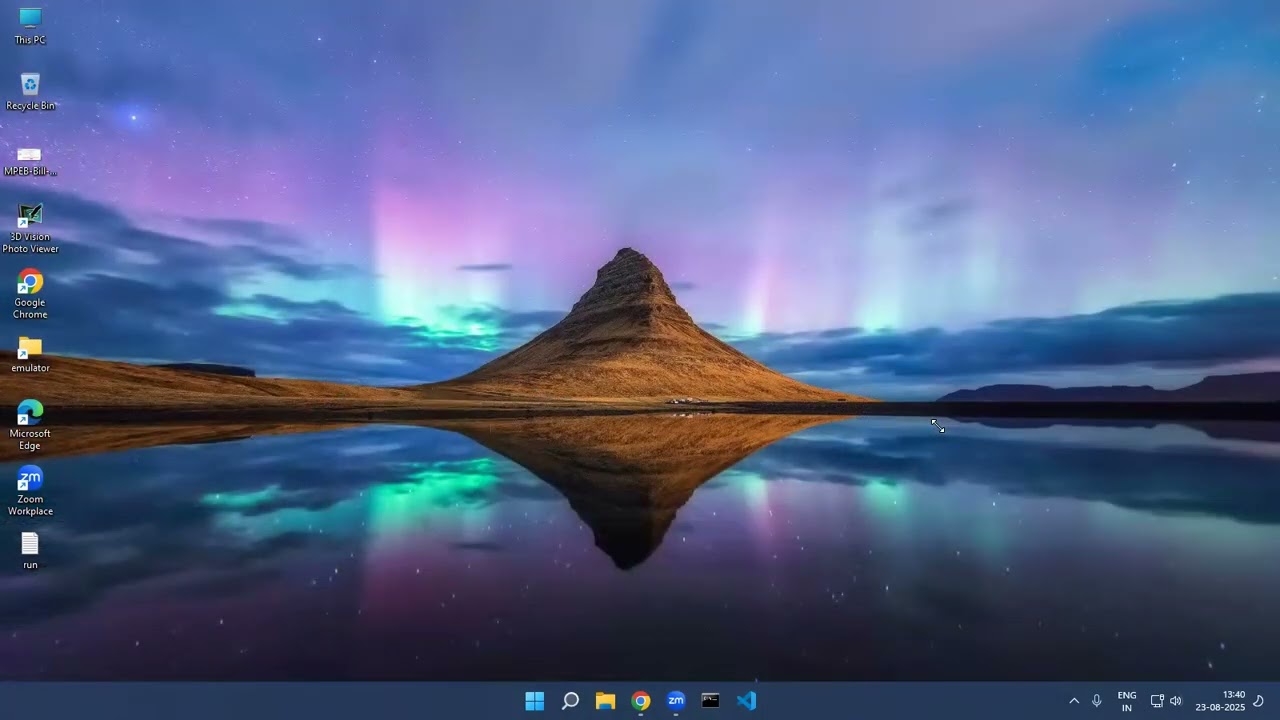Click the microphone icon in system tray
The width and height of the screenshot is (1280, 720).
tap(1097, 701)
